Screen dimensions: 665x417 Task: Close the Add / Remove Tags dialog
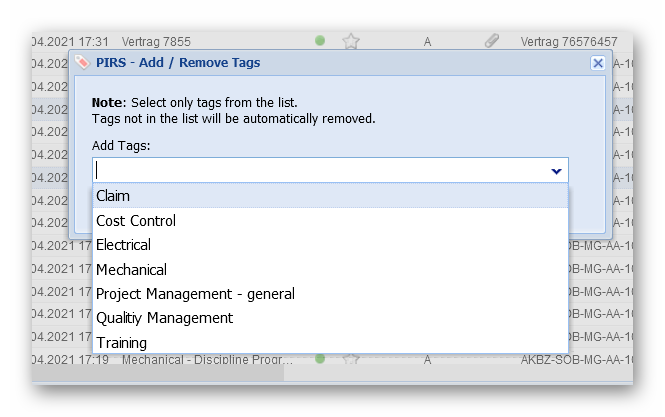[598, 62]
